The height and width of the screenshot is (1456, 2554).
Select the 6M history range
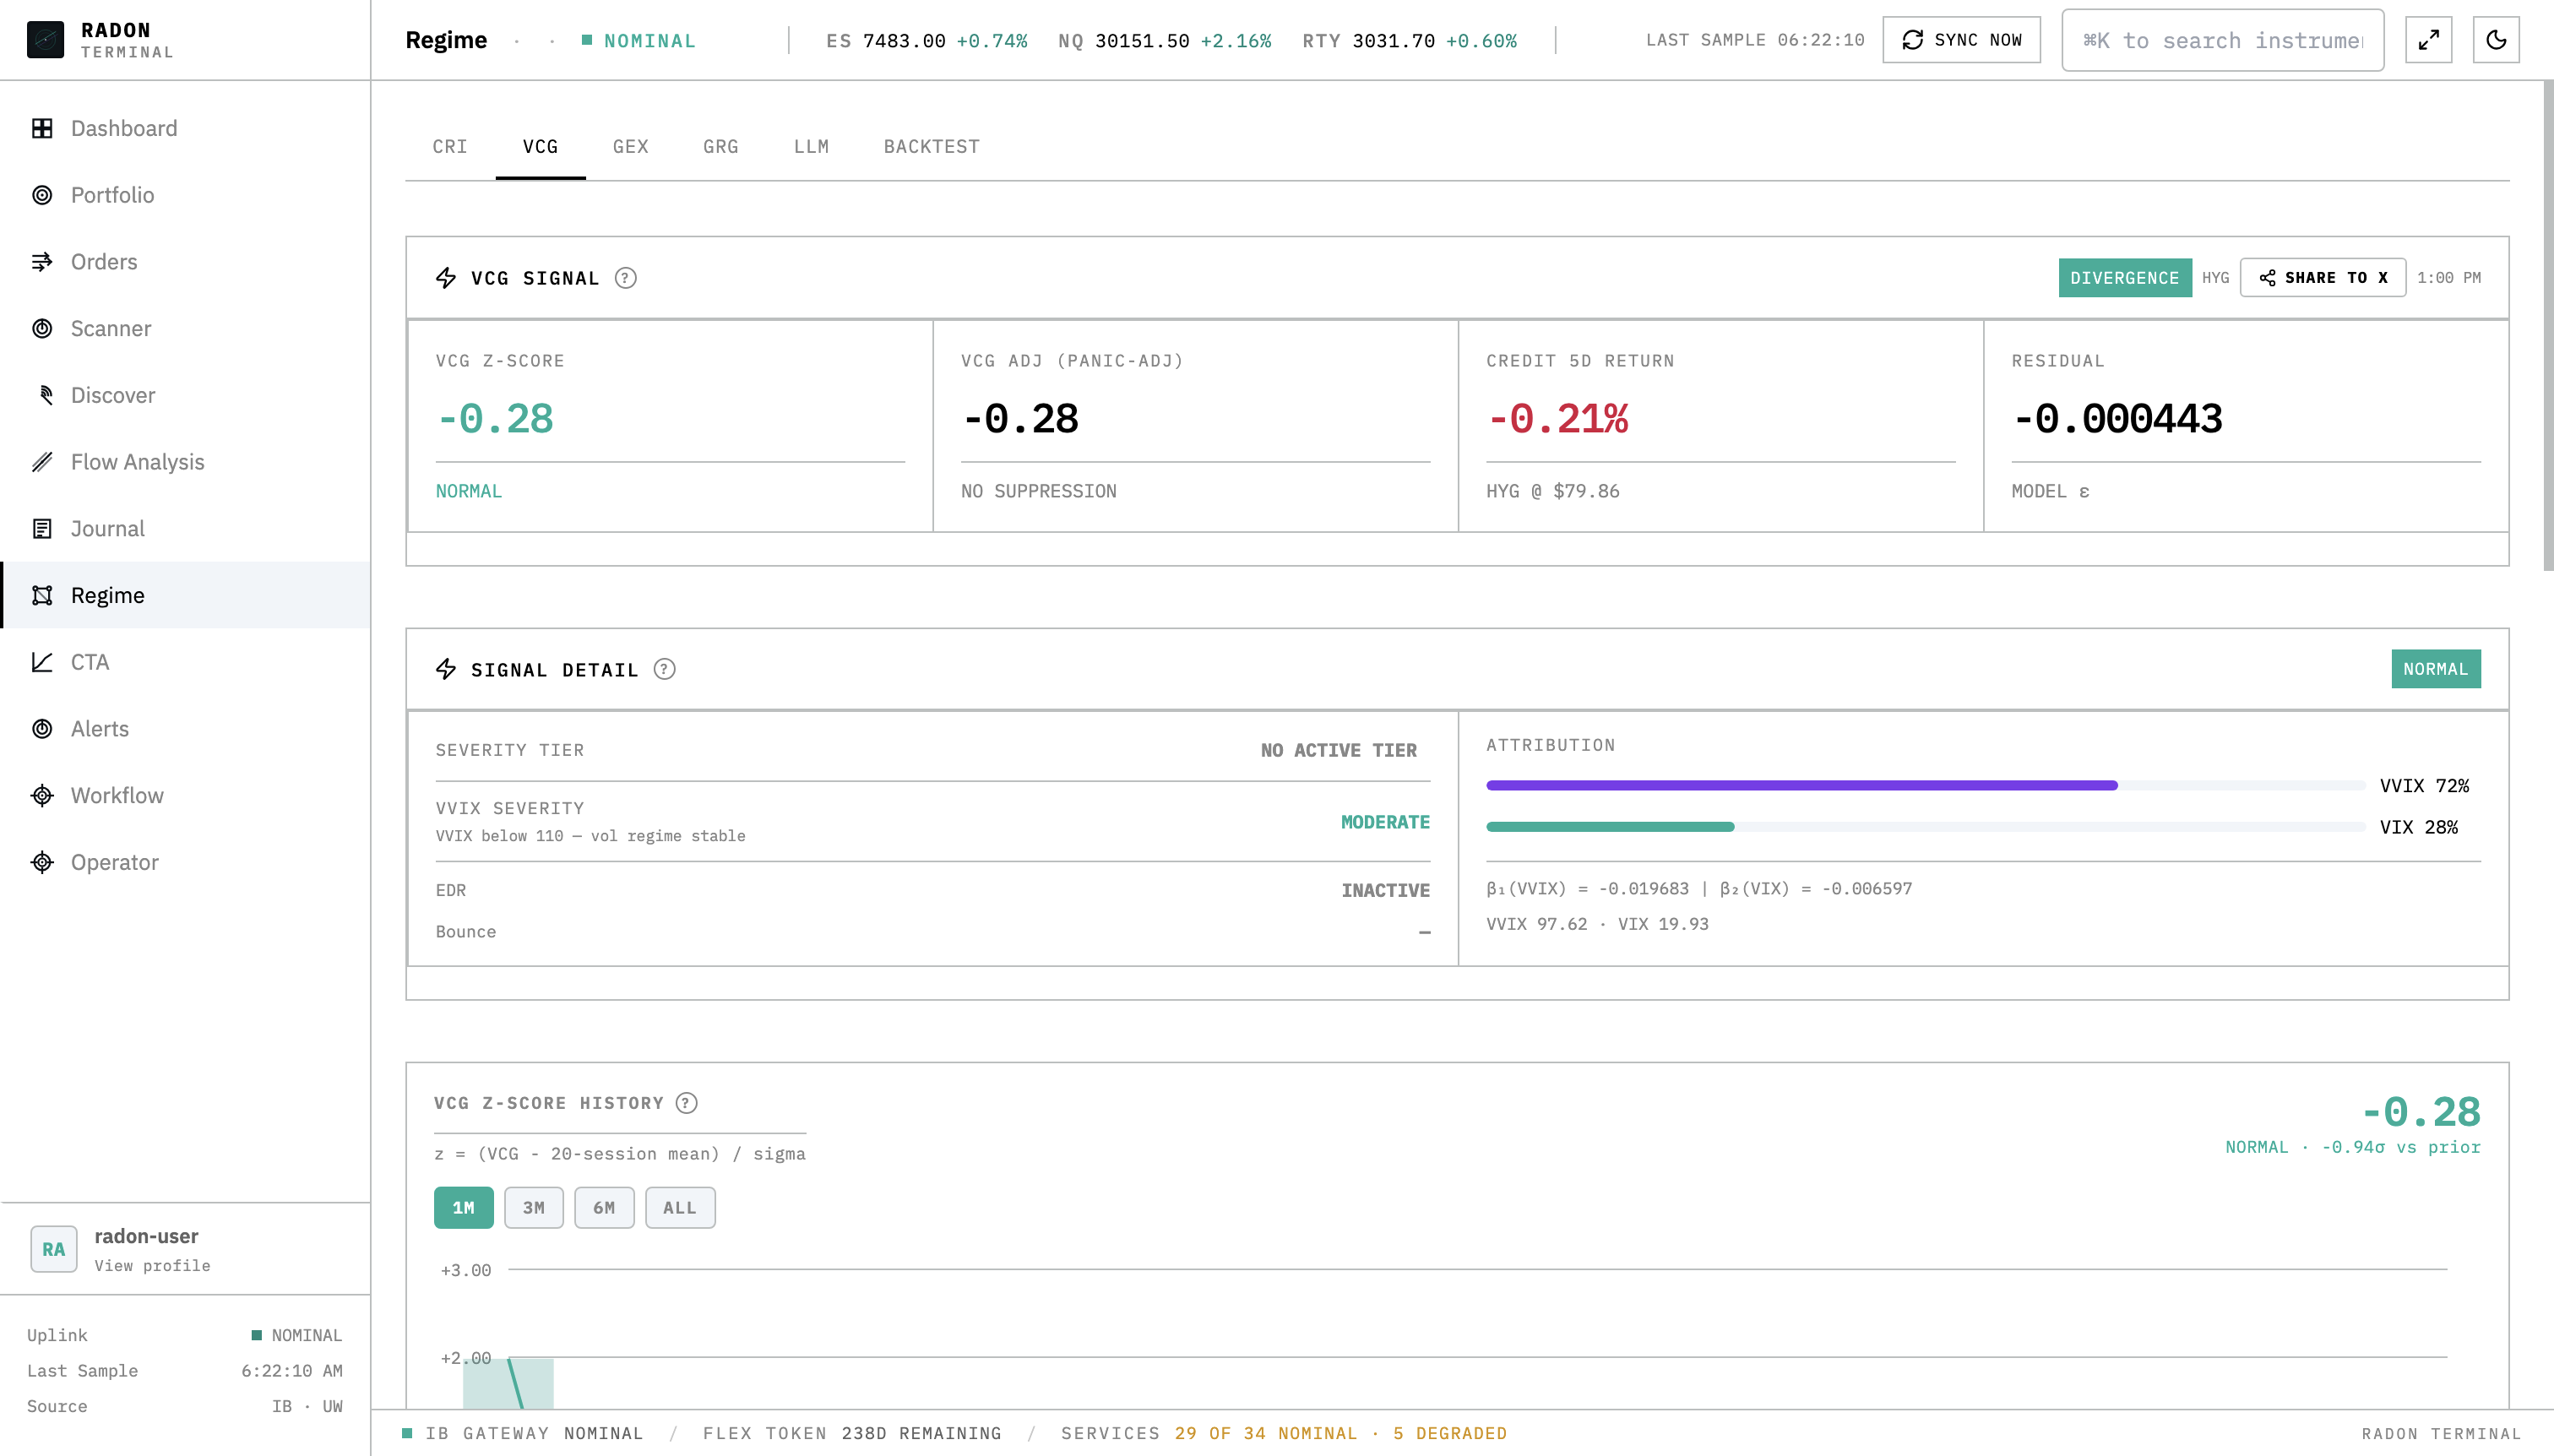(x=604, y=1208)
